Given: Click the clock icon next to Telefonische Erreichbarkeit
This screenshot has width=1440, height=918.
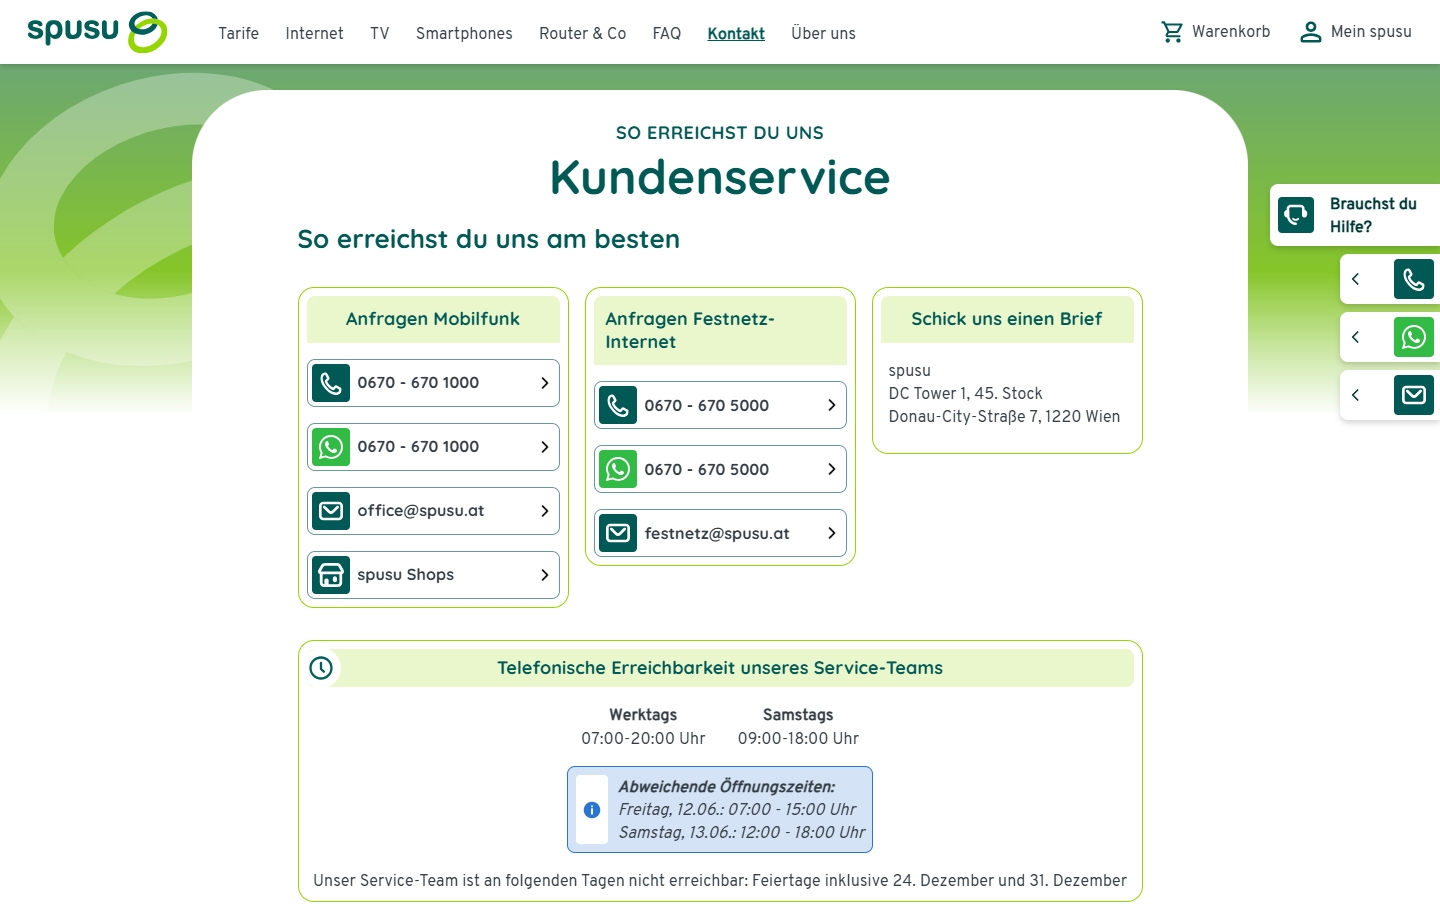Looking at the screenshot, I should (321, 668).
